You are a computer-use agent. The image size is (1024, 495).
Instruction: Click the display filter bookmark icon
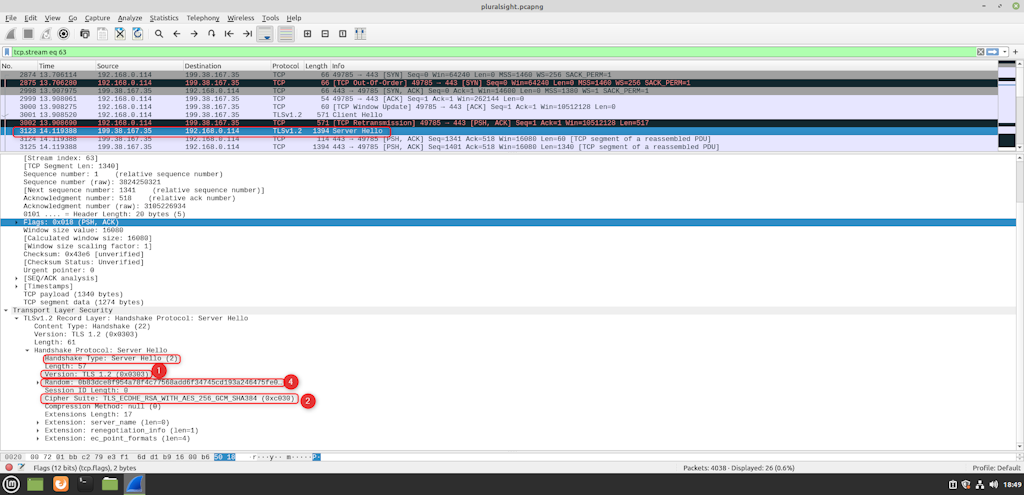click(7, 52)
